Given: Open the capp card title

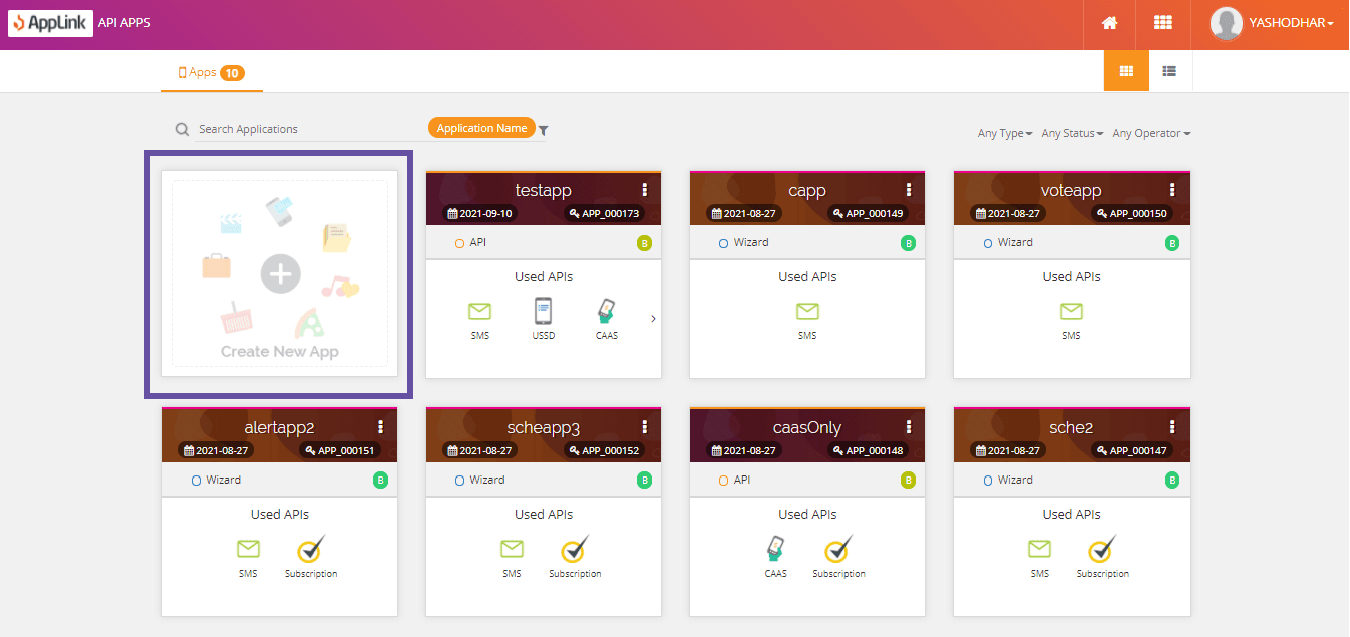Looking at the screenshot, I should pyautogui.click(x=807, y=190).
